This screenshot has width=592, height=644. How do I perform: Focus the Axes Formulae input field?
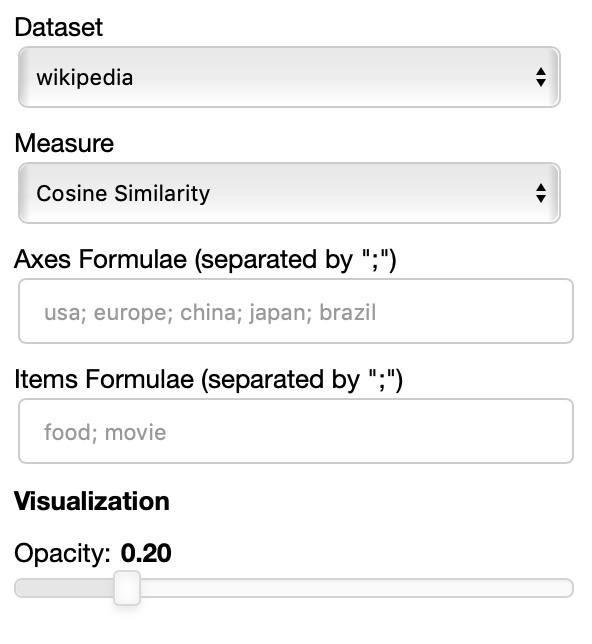click(296, 311)
